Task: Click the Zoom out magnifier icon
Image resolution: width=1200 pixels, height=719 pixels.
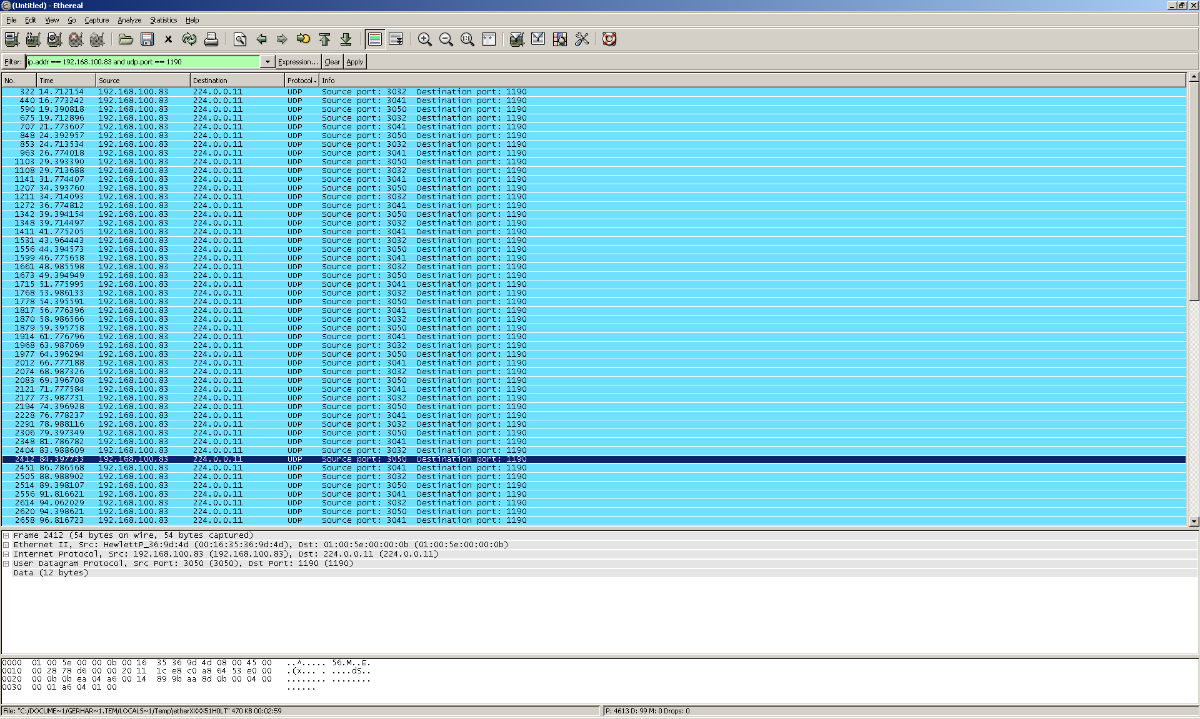Action: [446, 40]
